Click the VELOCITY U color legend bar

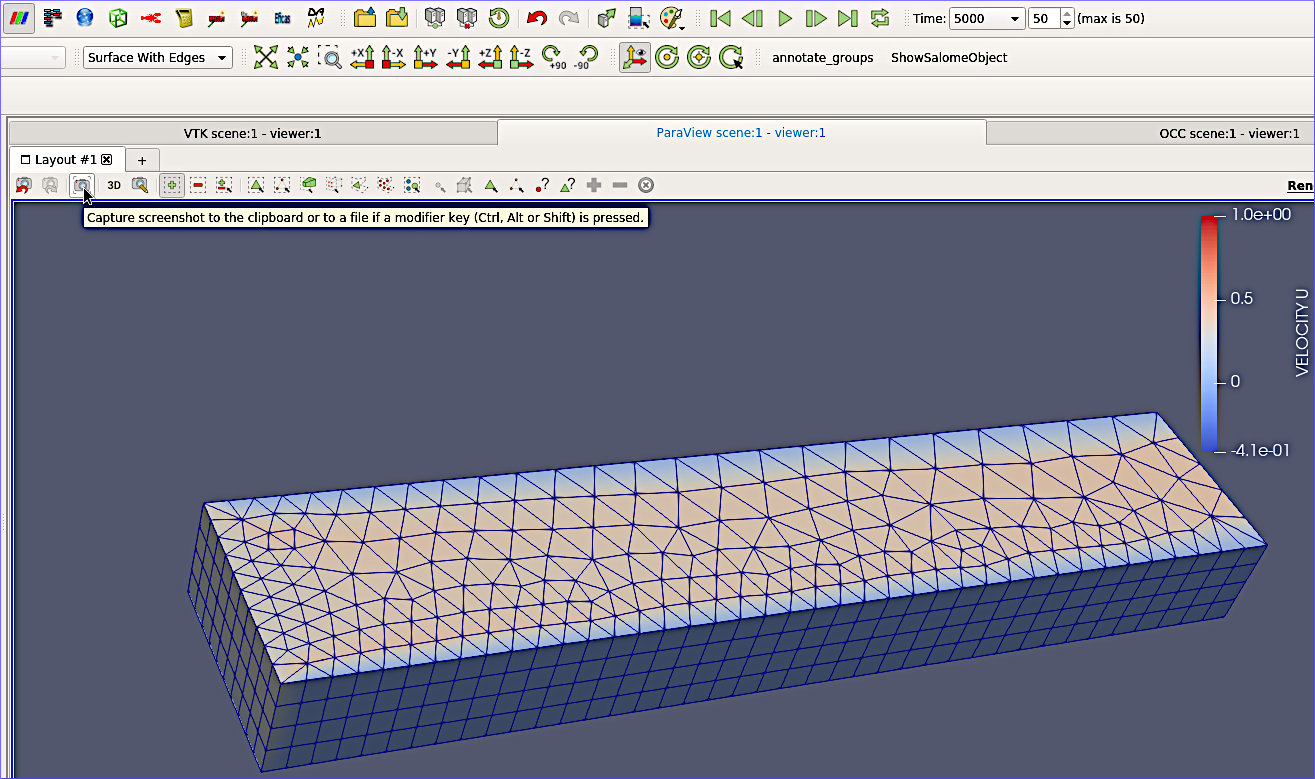(1209, 333)
